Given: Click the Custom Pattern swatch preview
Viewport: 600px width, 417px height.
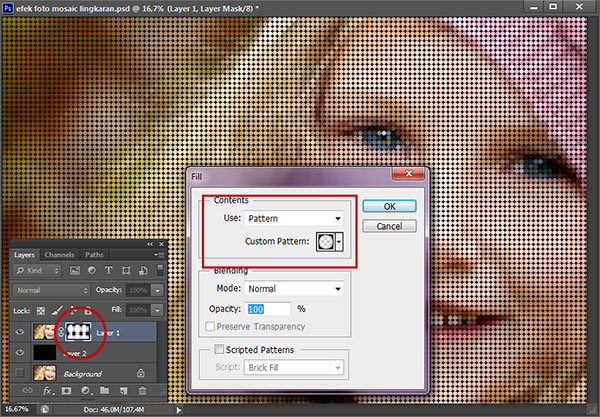Looking at the screenshot, I should 325,242.
